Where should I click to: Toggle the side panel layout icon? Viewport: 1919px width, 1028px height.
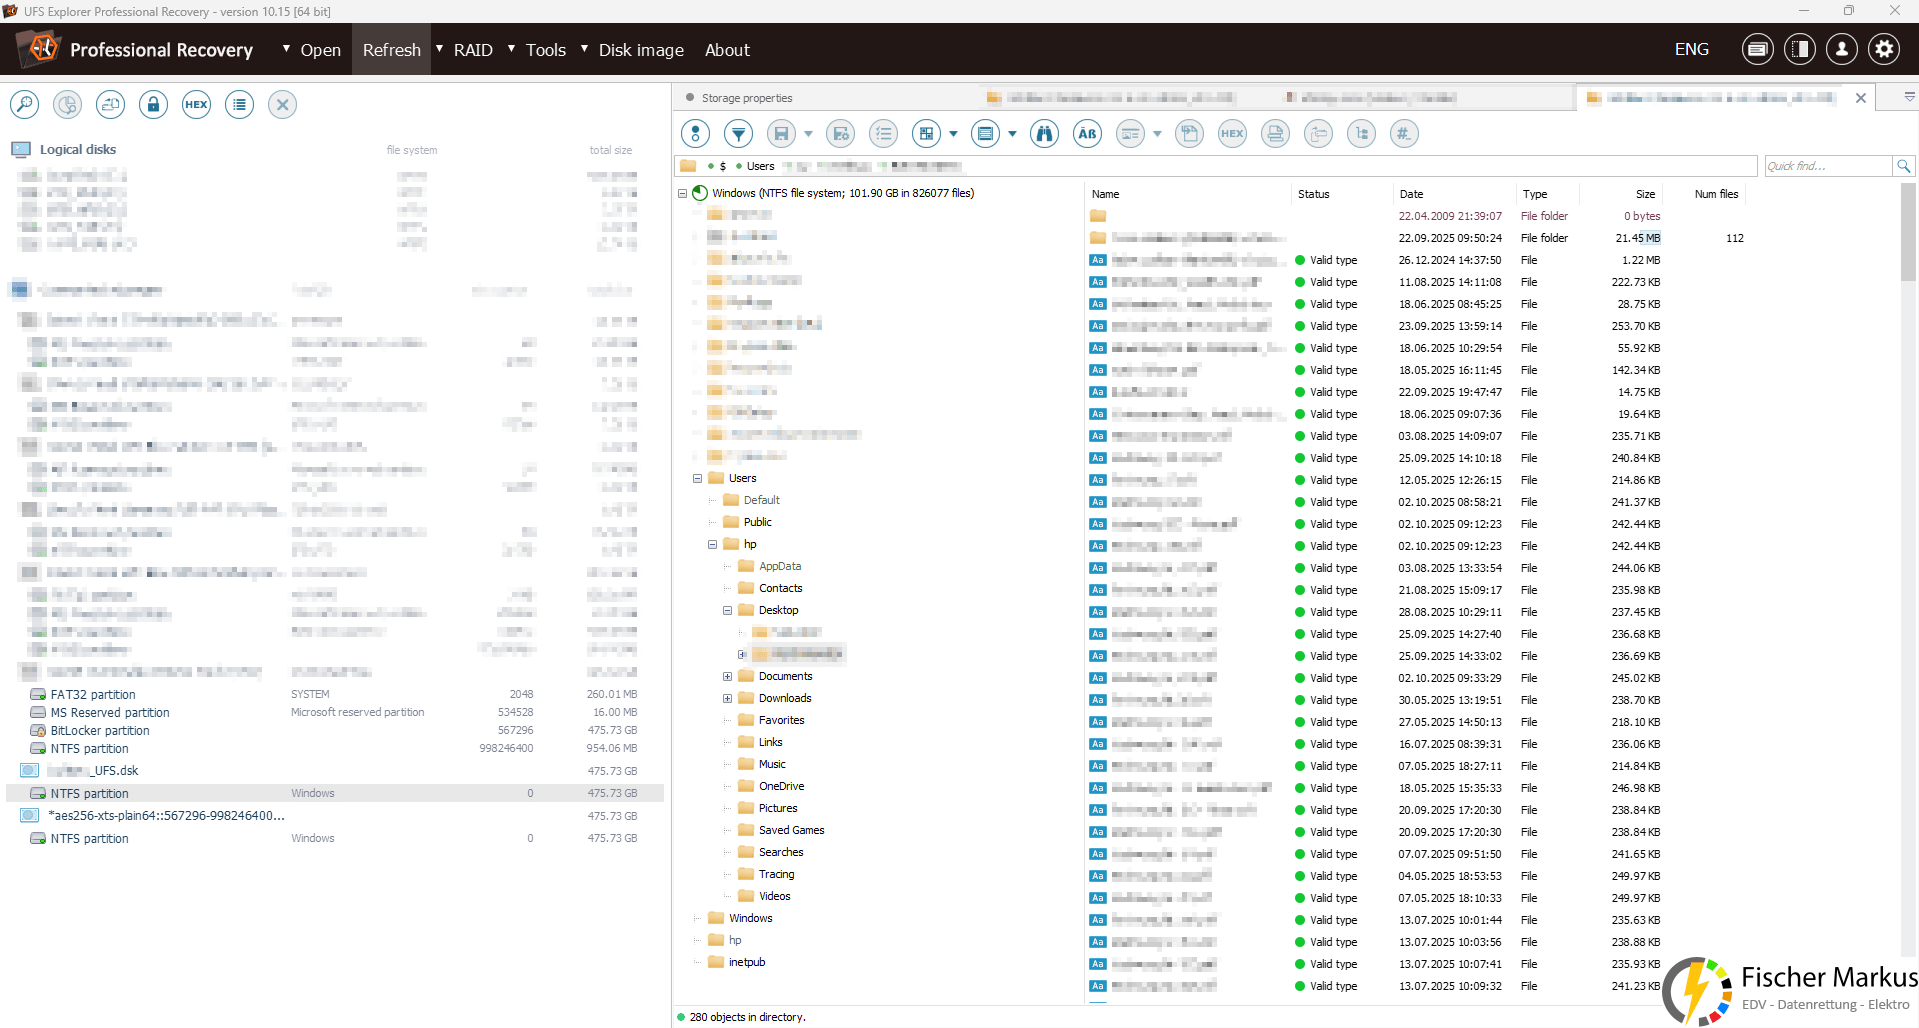point(1799,49)
